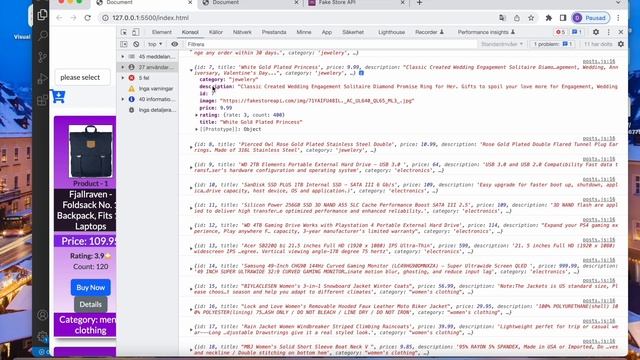Screen dimensions: 640x360
Task: Click the Fjallraven backpack product image
Action: (91, 151)
